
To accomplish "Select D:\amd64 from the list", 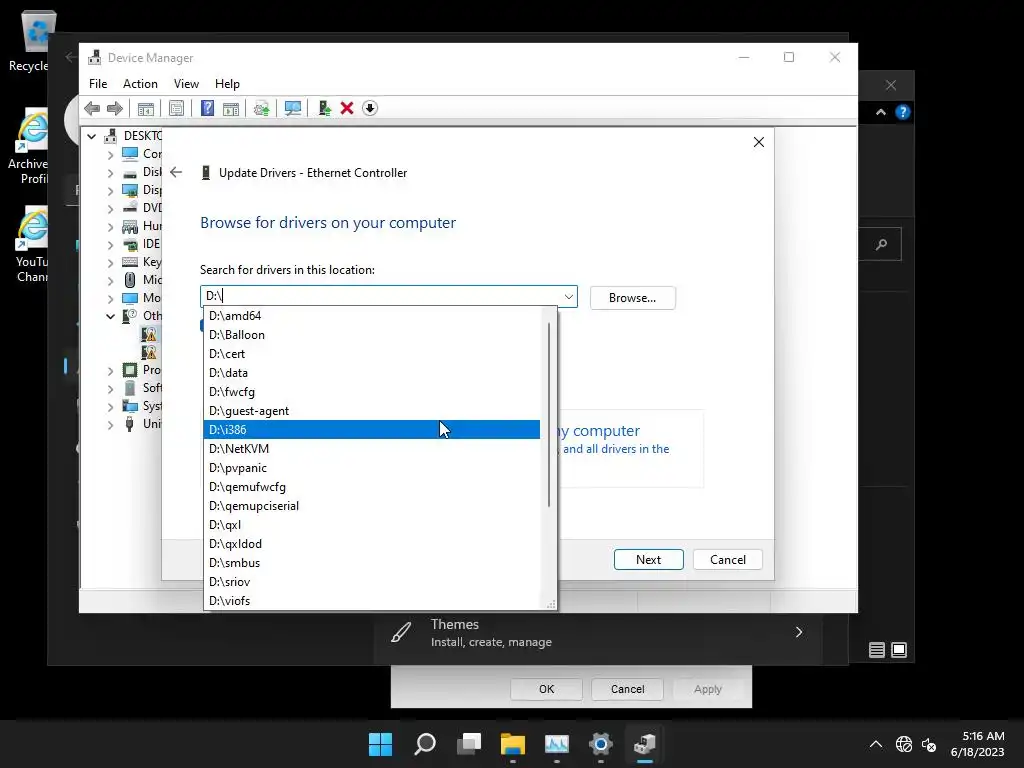I will coord(372,315).
